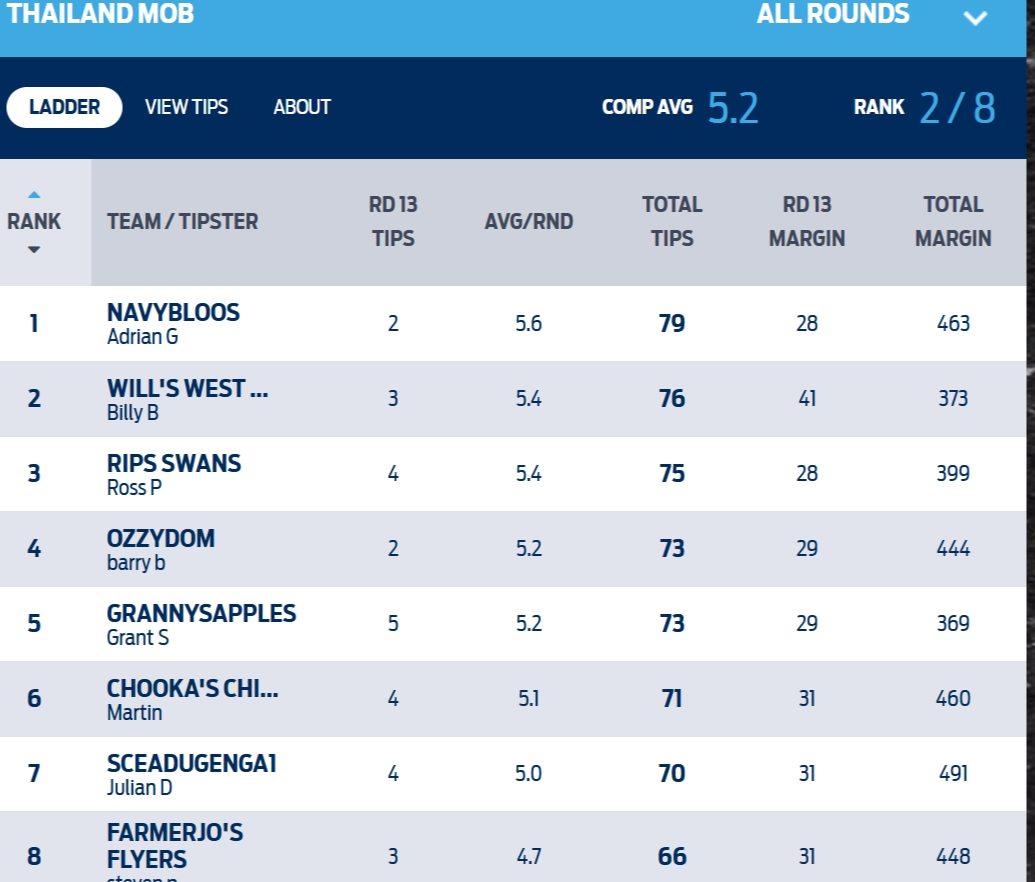Sort by RD 13 TIPS column
Screen dimensions: 1035x882
(393, 221)
